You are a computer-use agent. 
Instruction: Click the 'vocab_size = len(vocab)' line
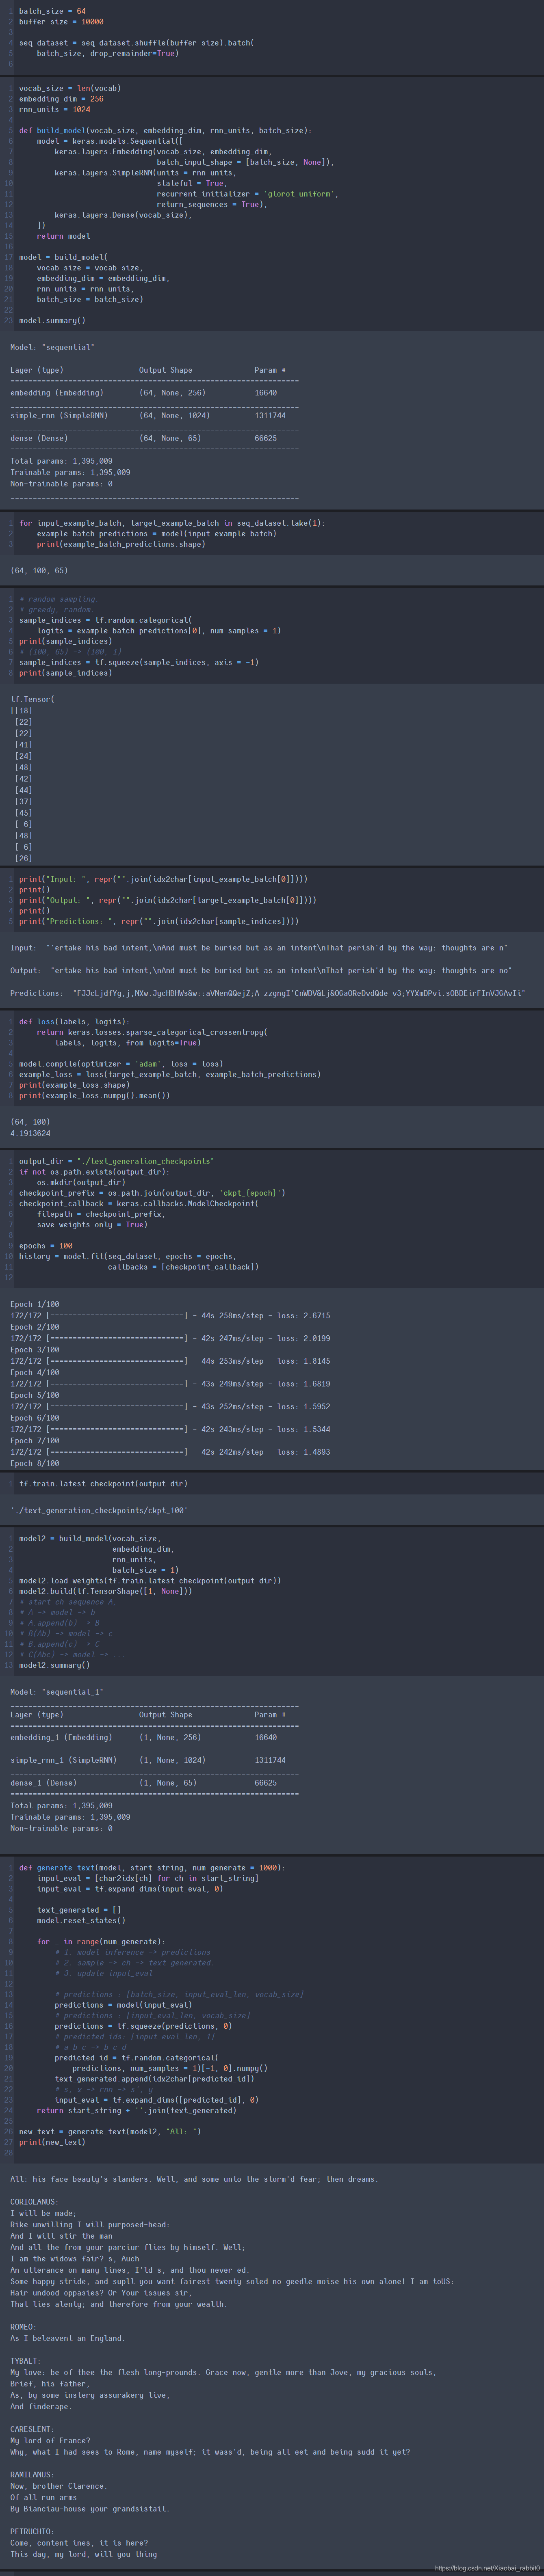pos(69,88)
